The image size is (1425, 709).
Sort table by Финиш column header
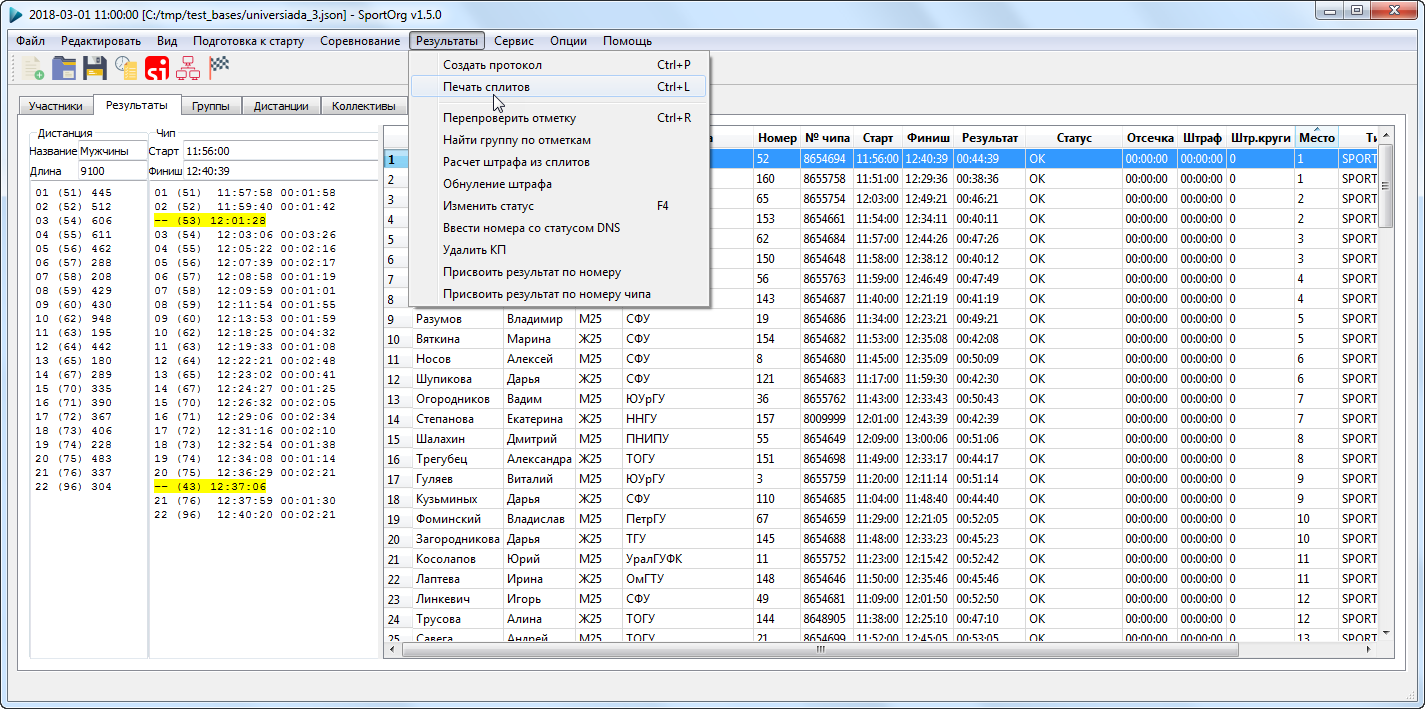click(x=928, y=138)
